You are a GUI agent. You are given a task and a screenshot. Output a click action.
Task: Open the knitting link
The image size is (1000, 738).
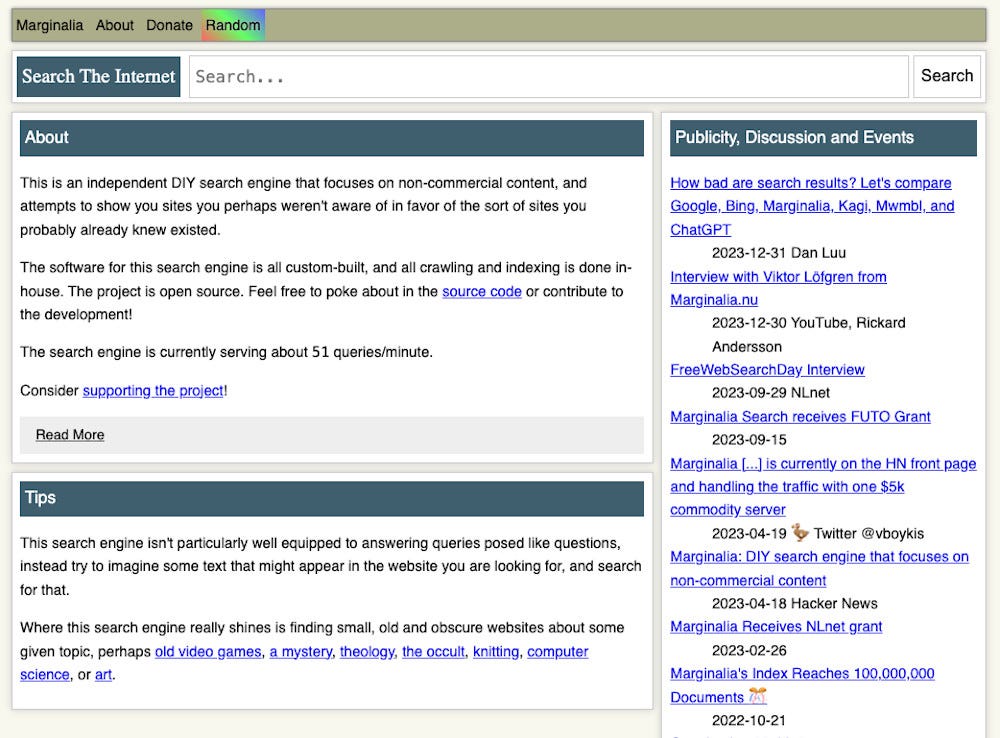click(x=496, y=652)
